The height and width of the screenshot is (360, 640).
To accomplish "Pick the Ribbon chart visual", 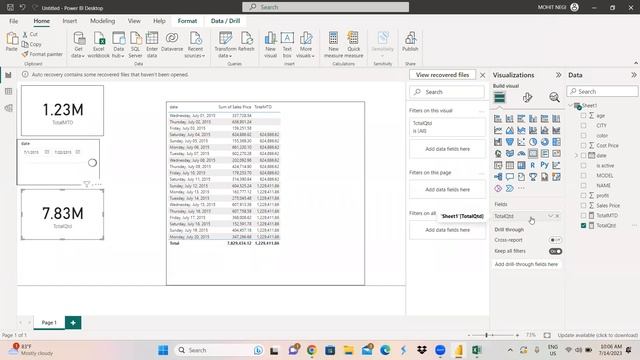I will click(556, 130).
